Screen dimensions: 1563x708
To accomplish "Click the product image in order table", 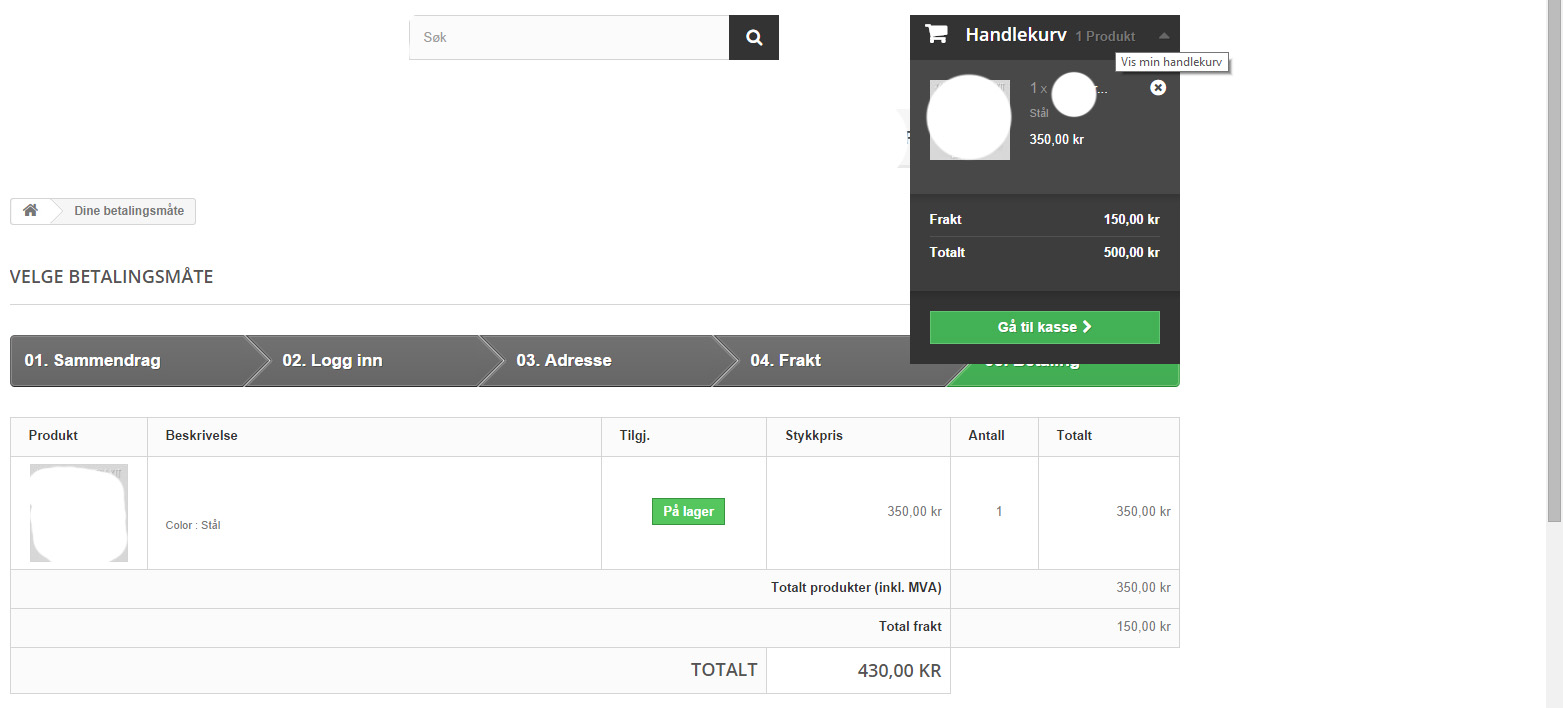I will point(79,513).
